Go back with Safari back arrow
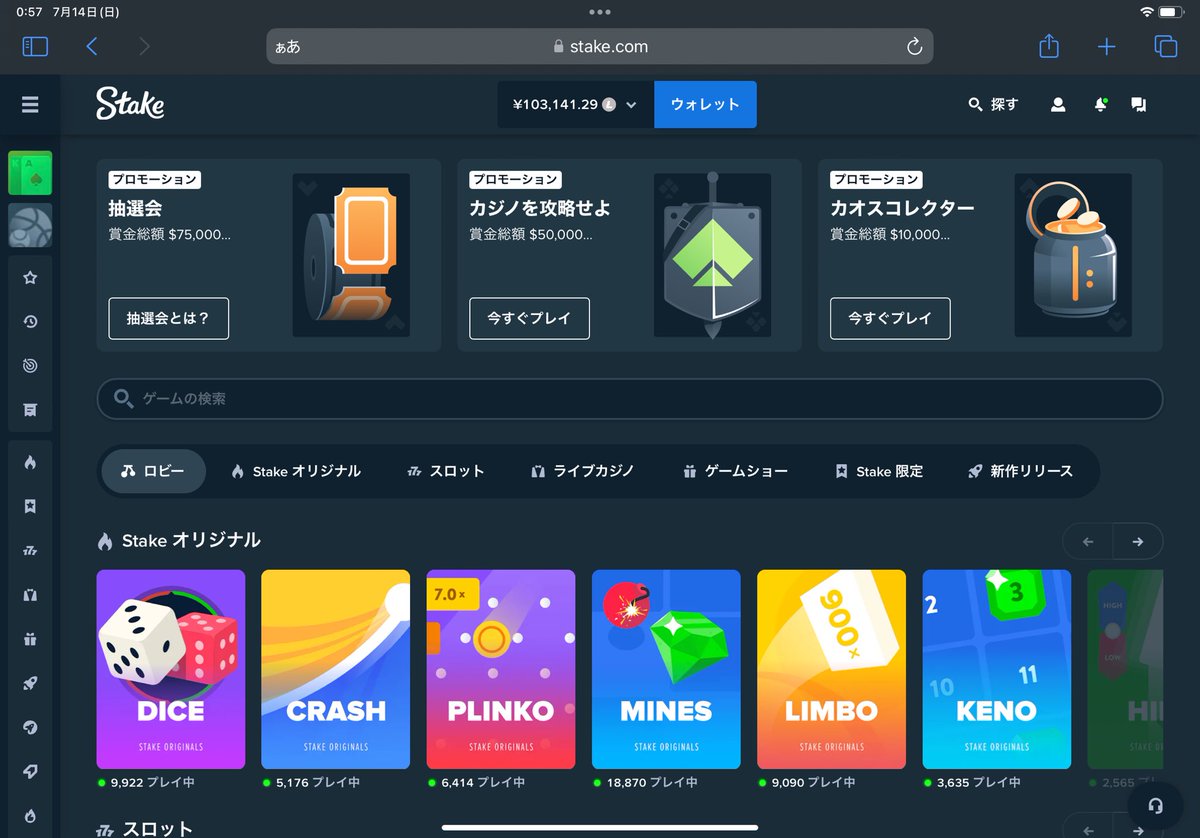Viewport: 1200px width, 838px height. (x=92, y=46)
